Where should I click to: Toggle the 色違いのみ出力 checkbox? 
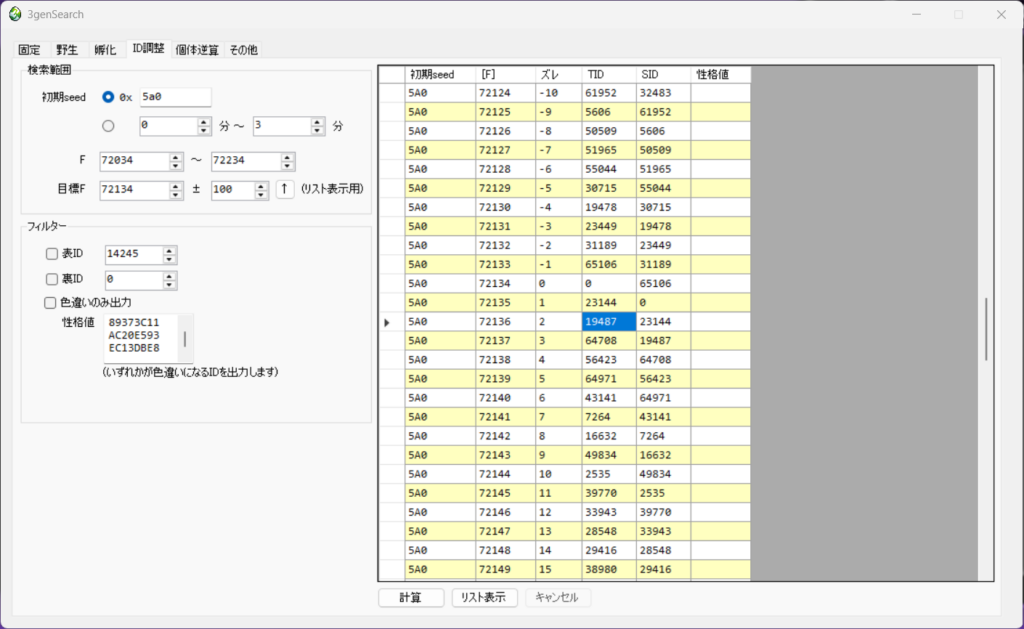[x=49, y=302]
